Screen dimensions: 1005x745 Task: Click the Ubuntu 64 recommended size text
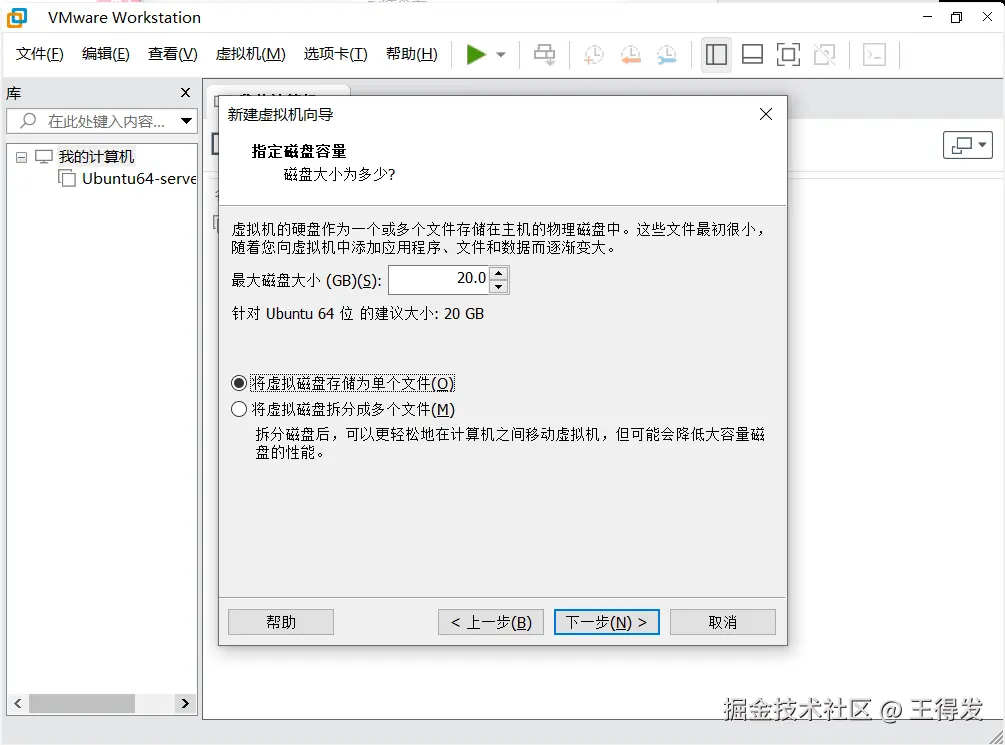coord(358,314)
